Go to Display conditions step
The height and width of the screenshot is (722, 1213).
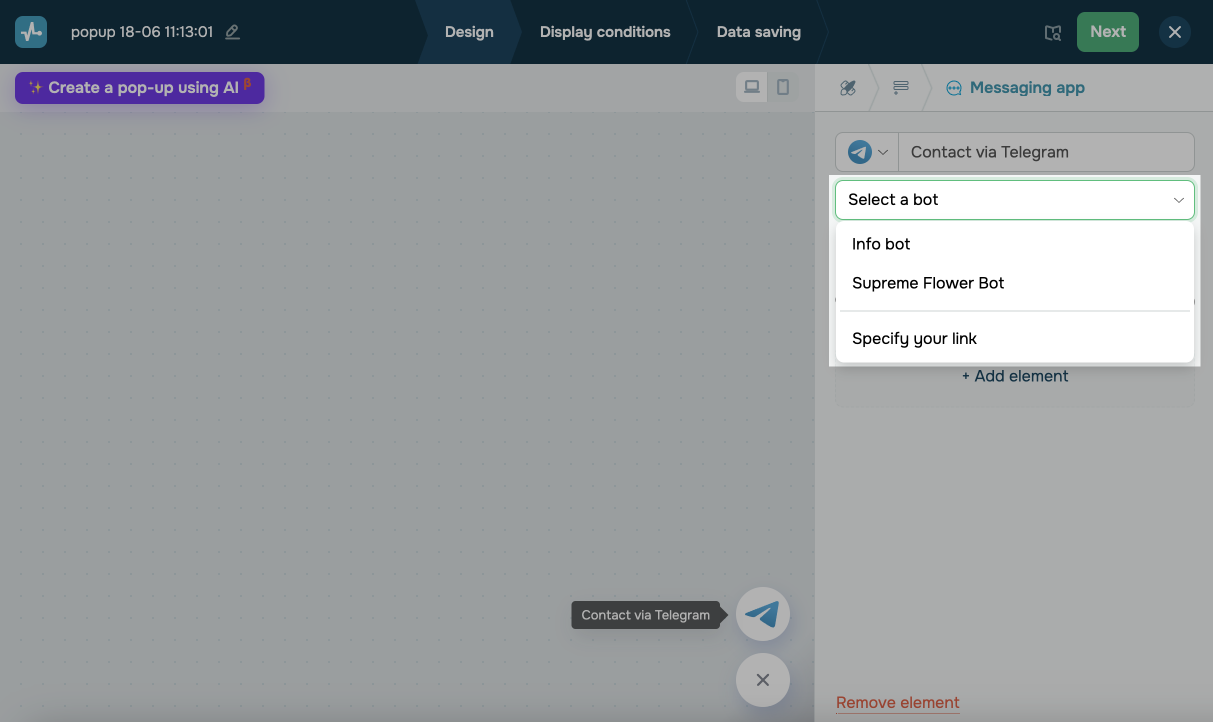tap(605, 32)
